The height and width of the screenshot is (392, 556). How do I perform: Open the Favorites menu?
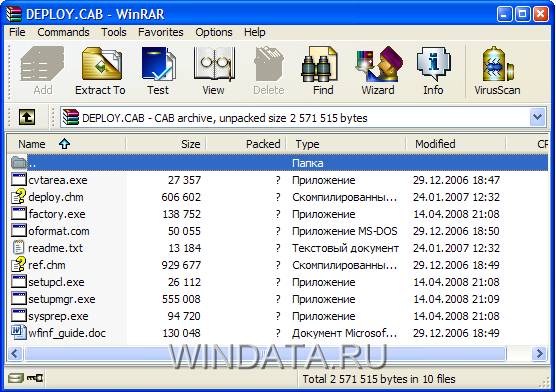pos(161,32)
